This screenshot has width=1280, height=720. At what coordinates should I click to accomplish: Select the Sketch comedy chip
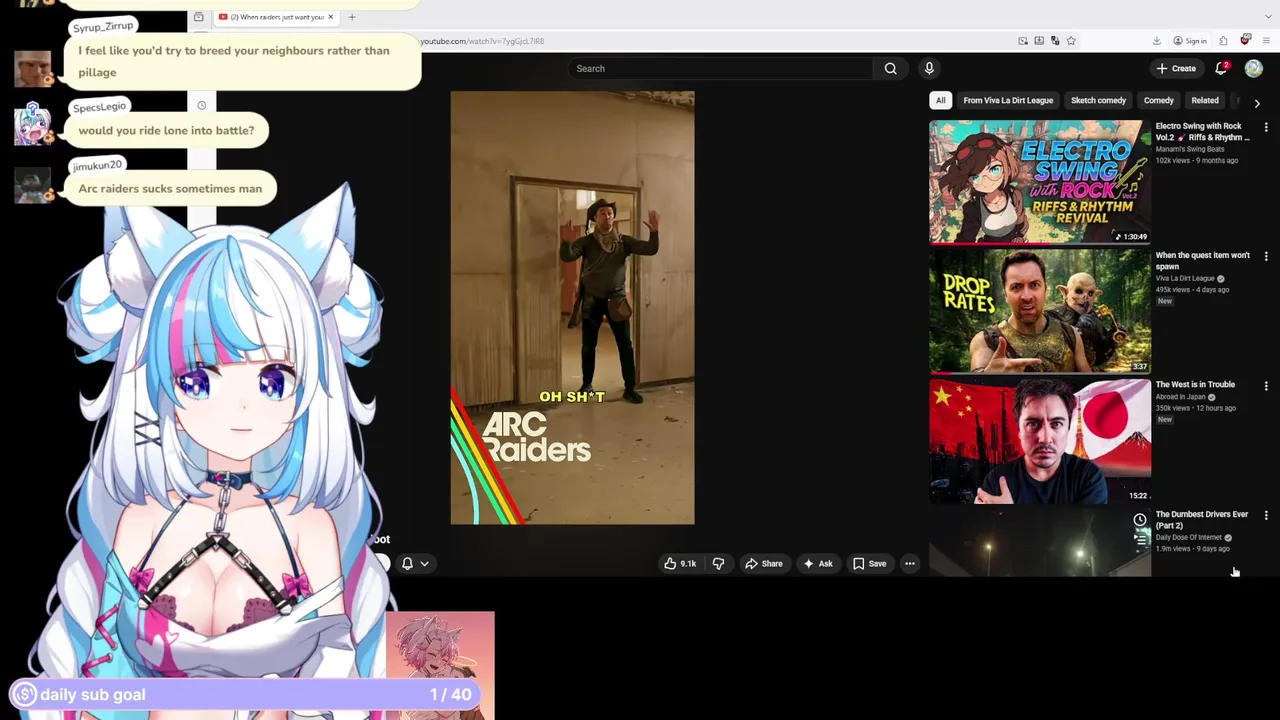tap(1098, 100)
